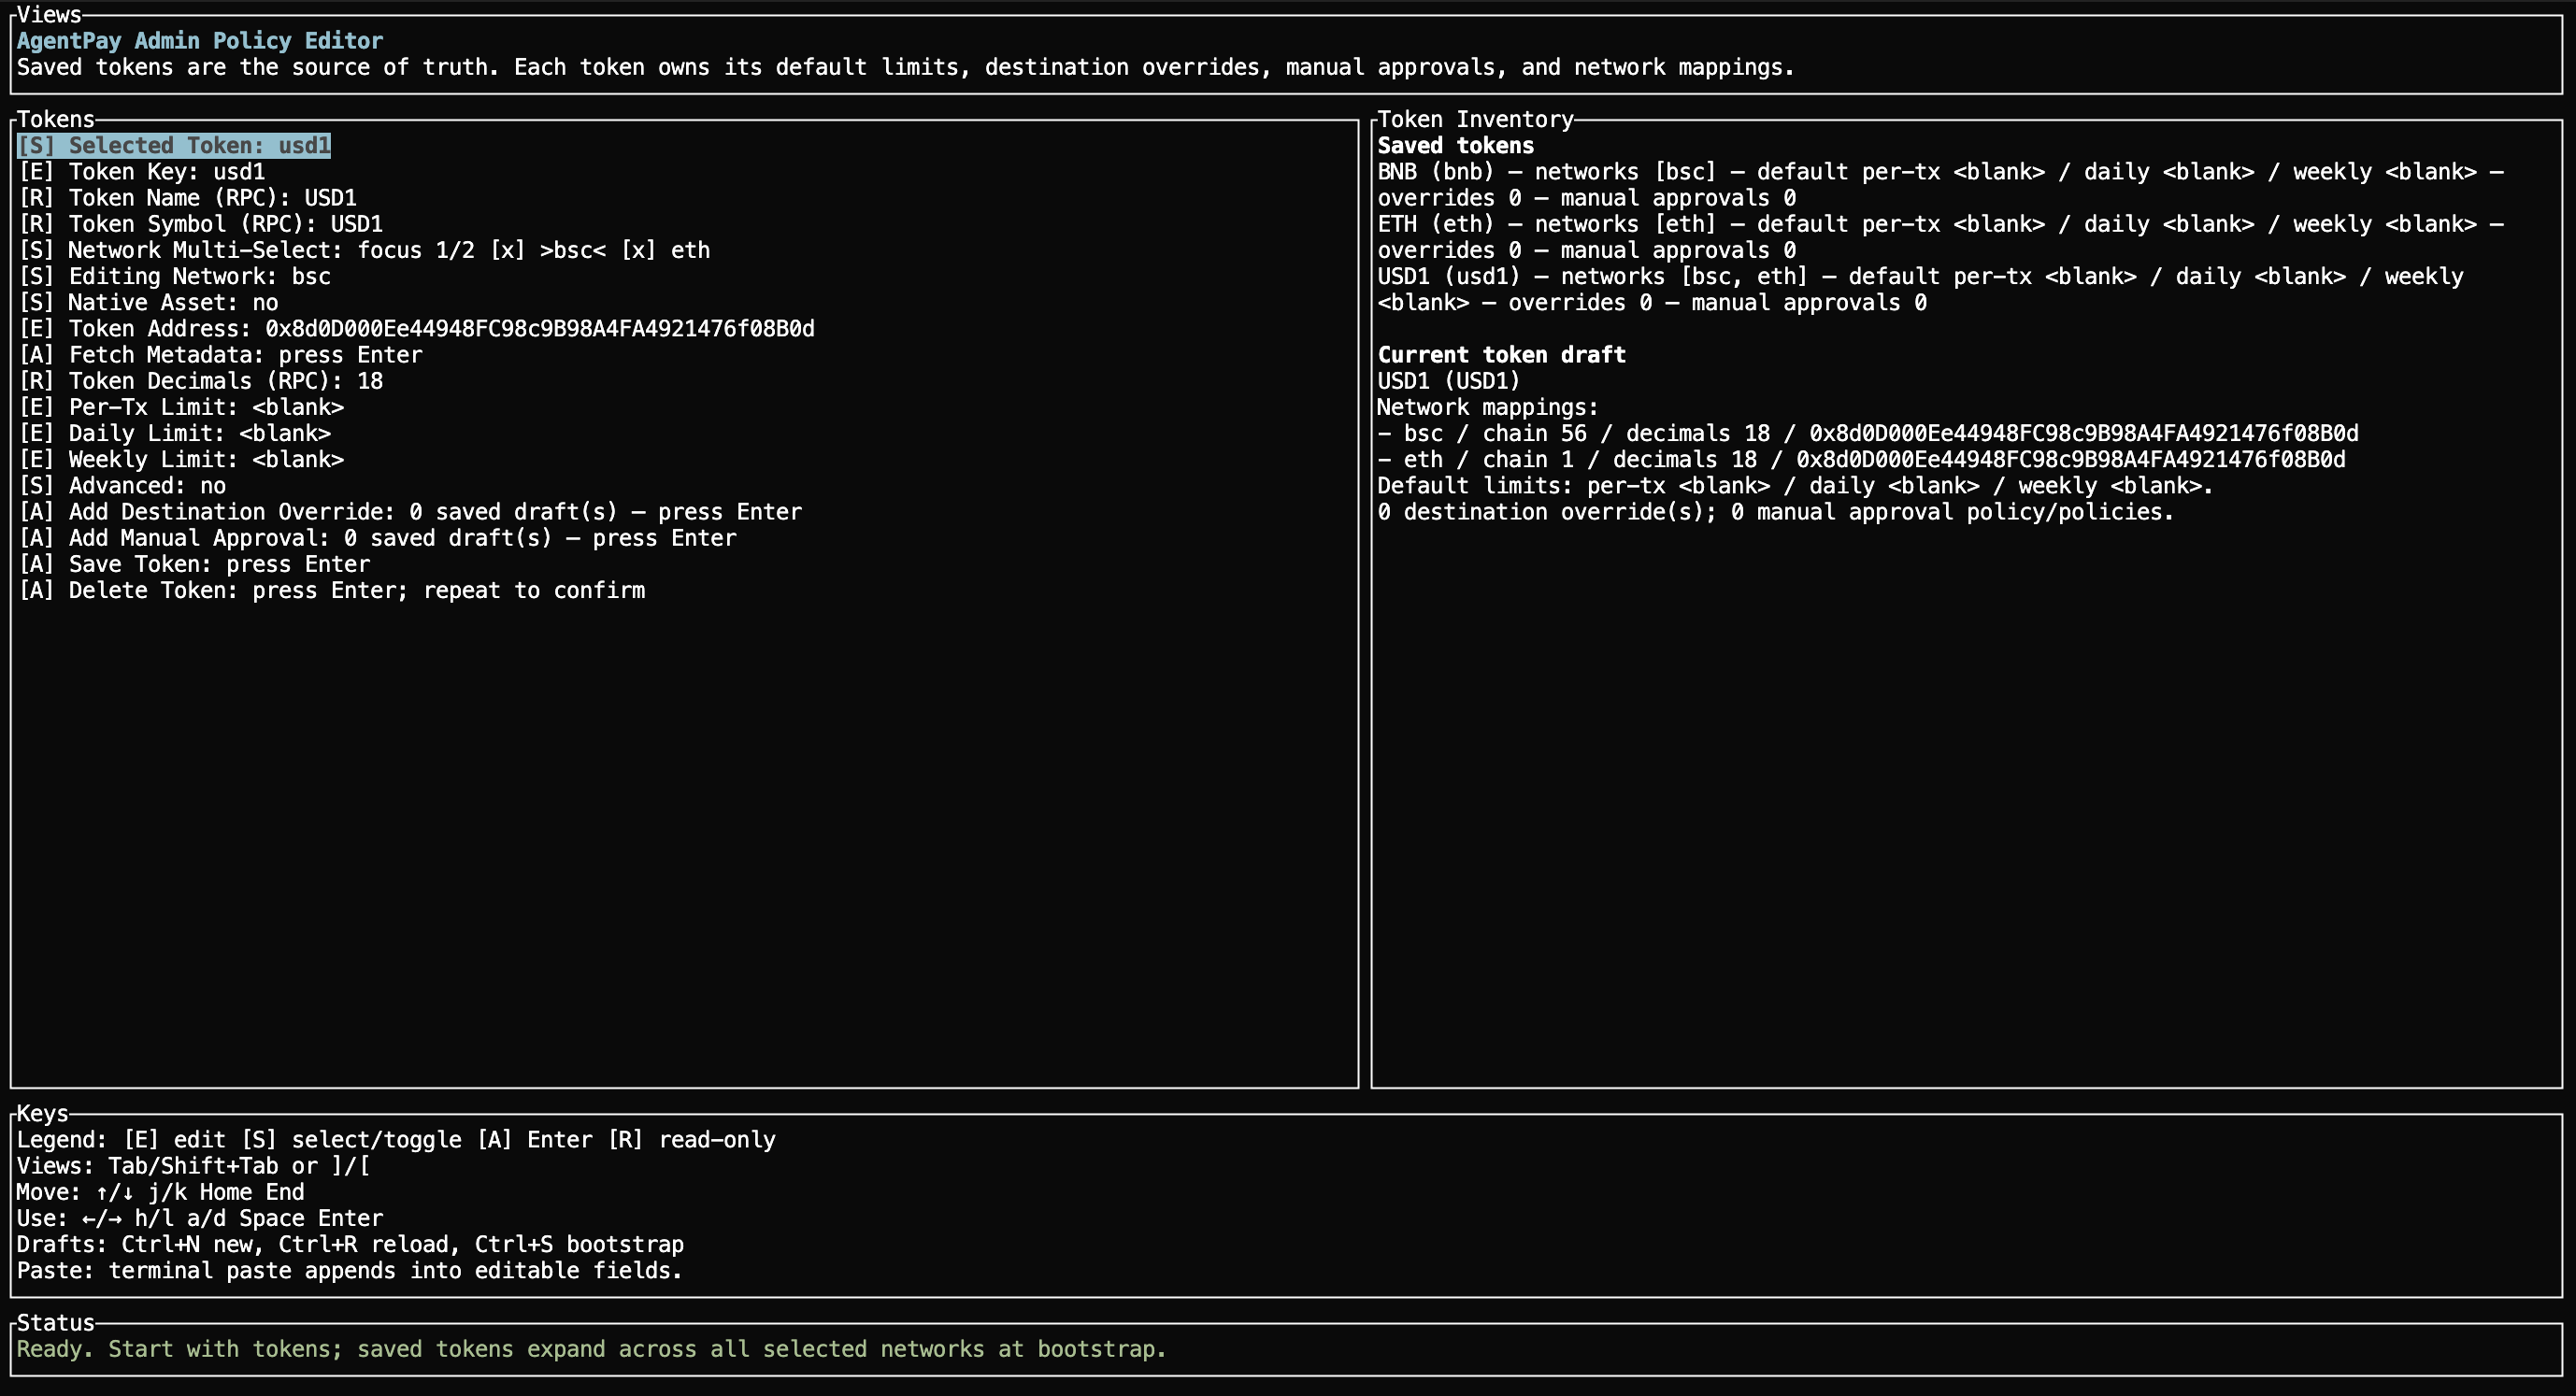Click the Token Address field
Viewport: 2576px width, 1396px height.
click(416, 329)
